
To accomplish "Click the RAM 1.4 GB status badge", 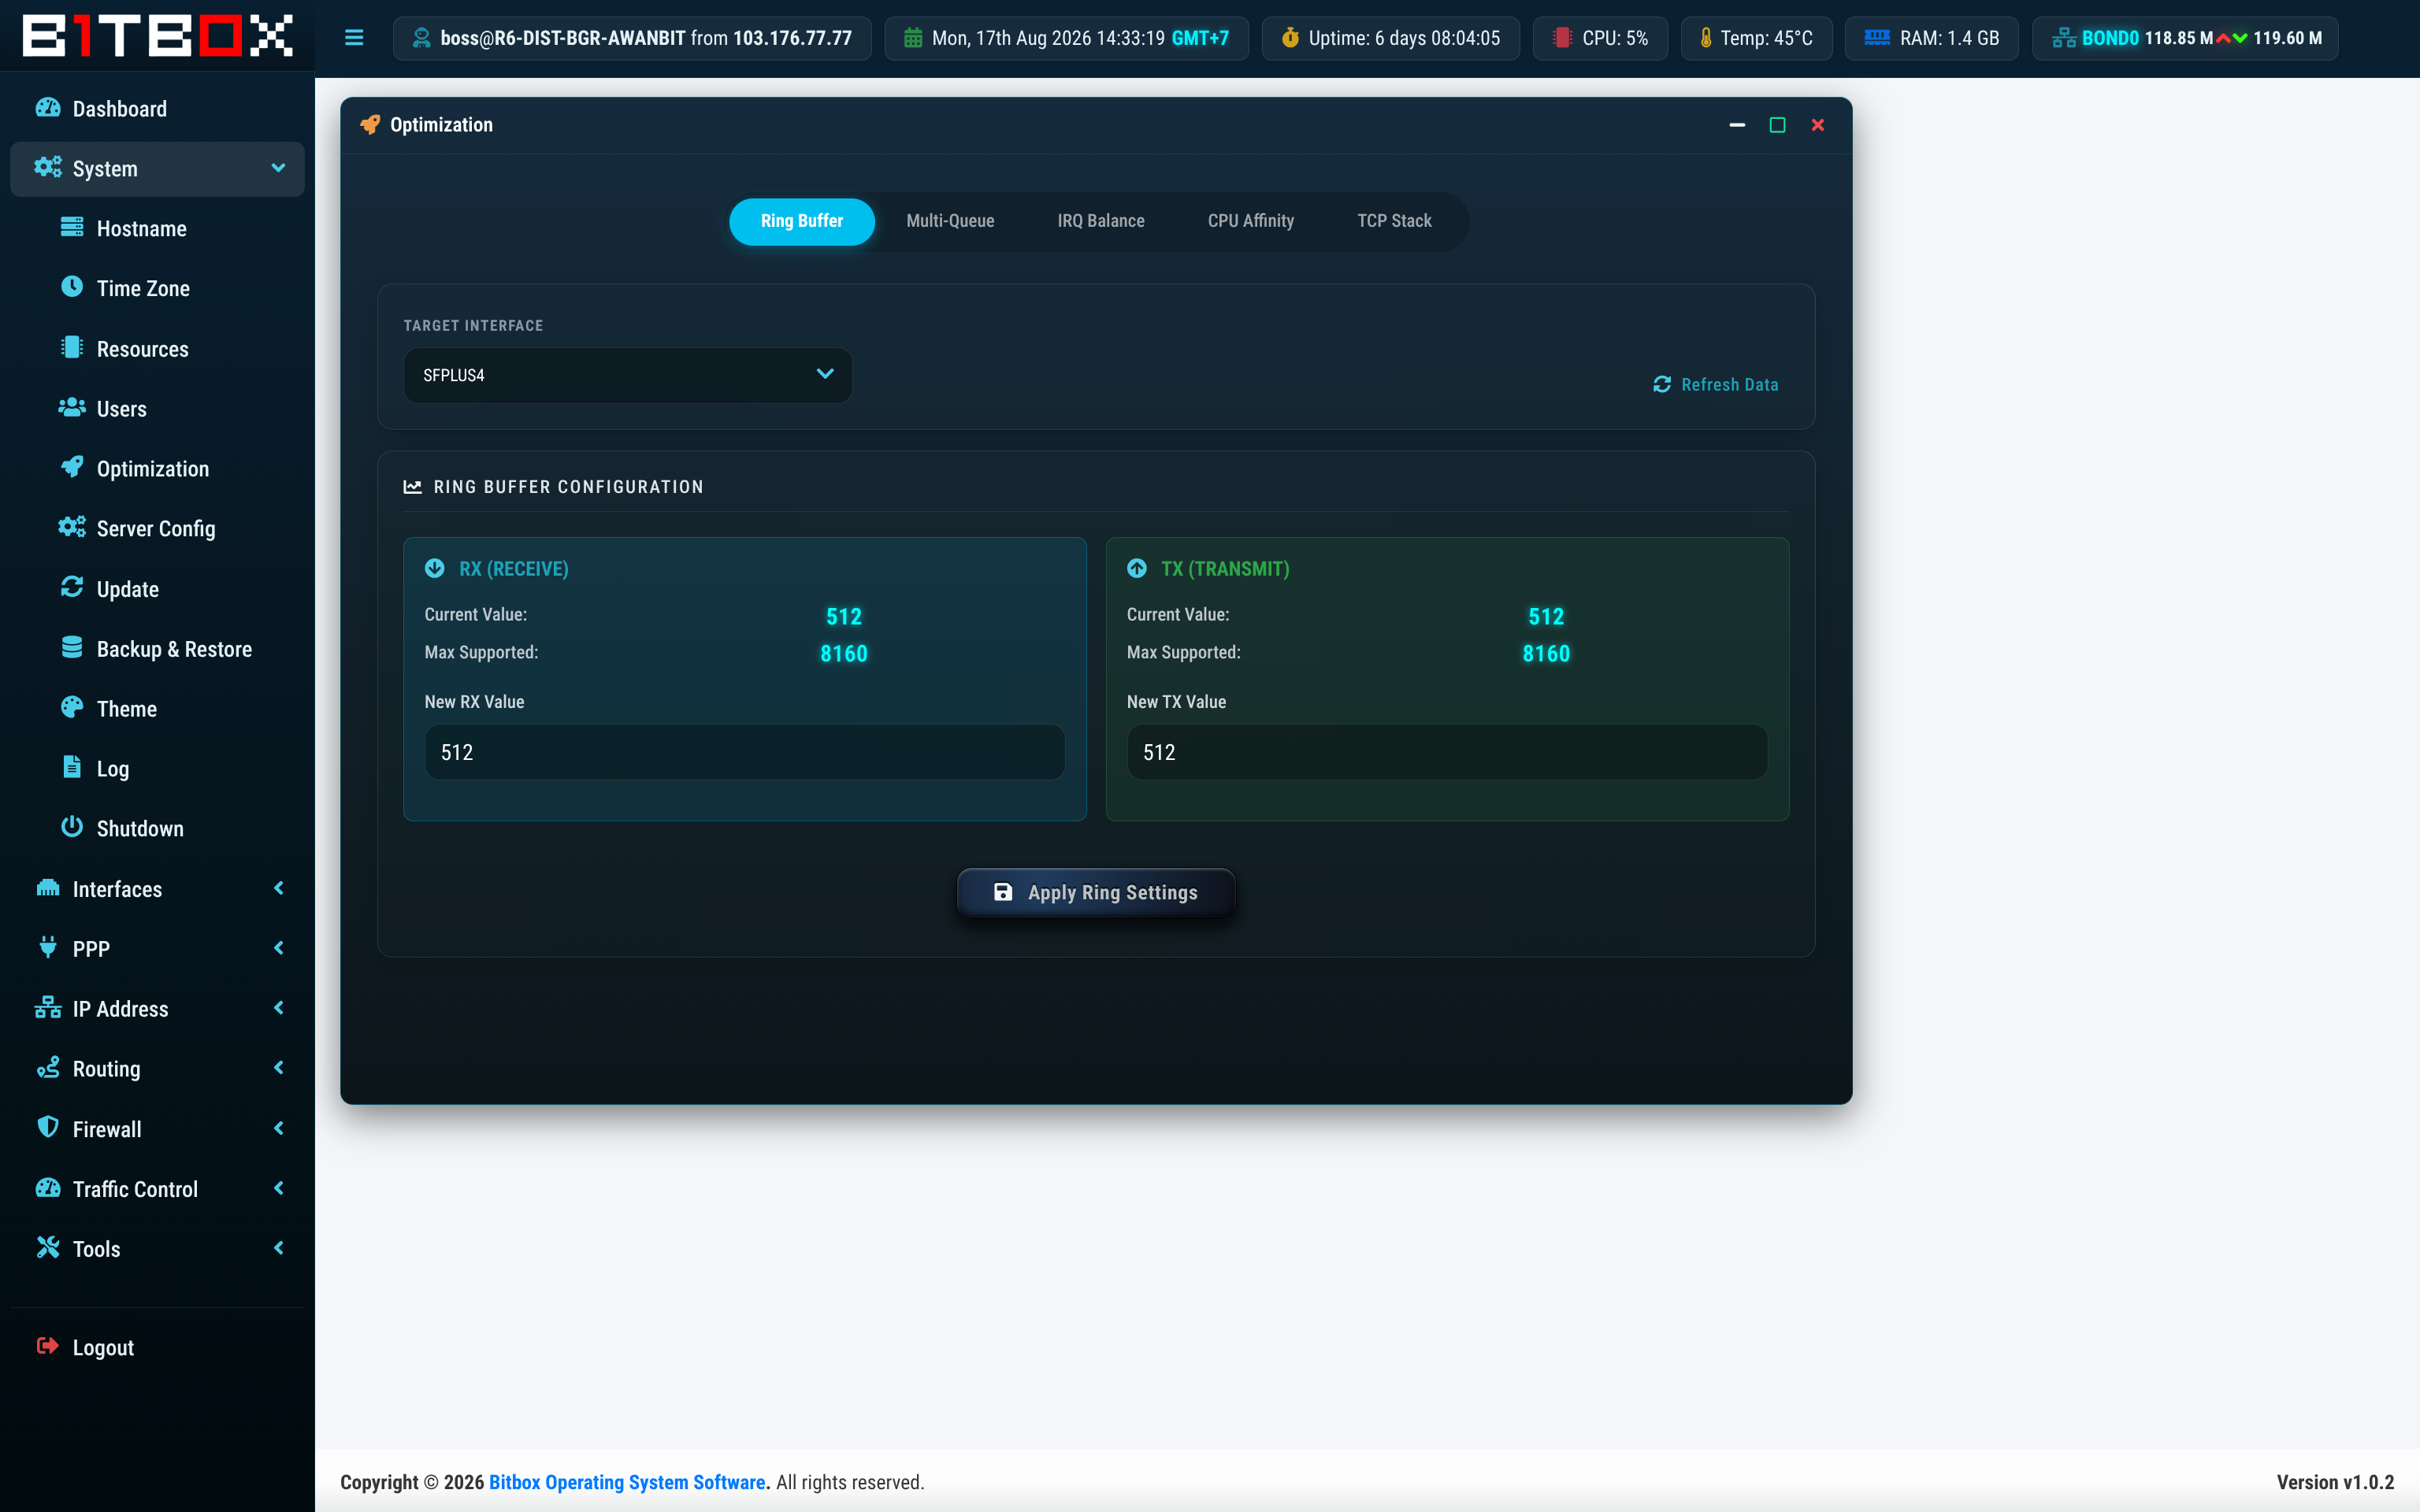I will click(1931, 38).
